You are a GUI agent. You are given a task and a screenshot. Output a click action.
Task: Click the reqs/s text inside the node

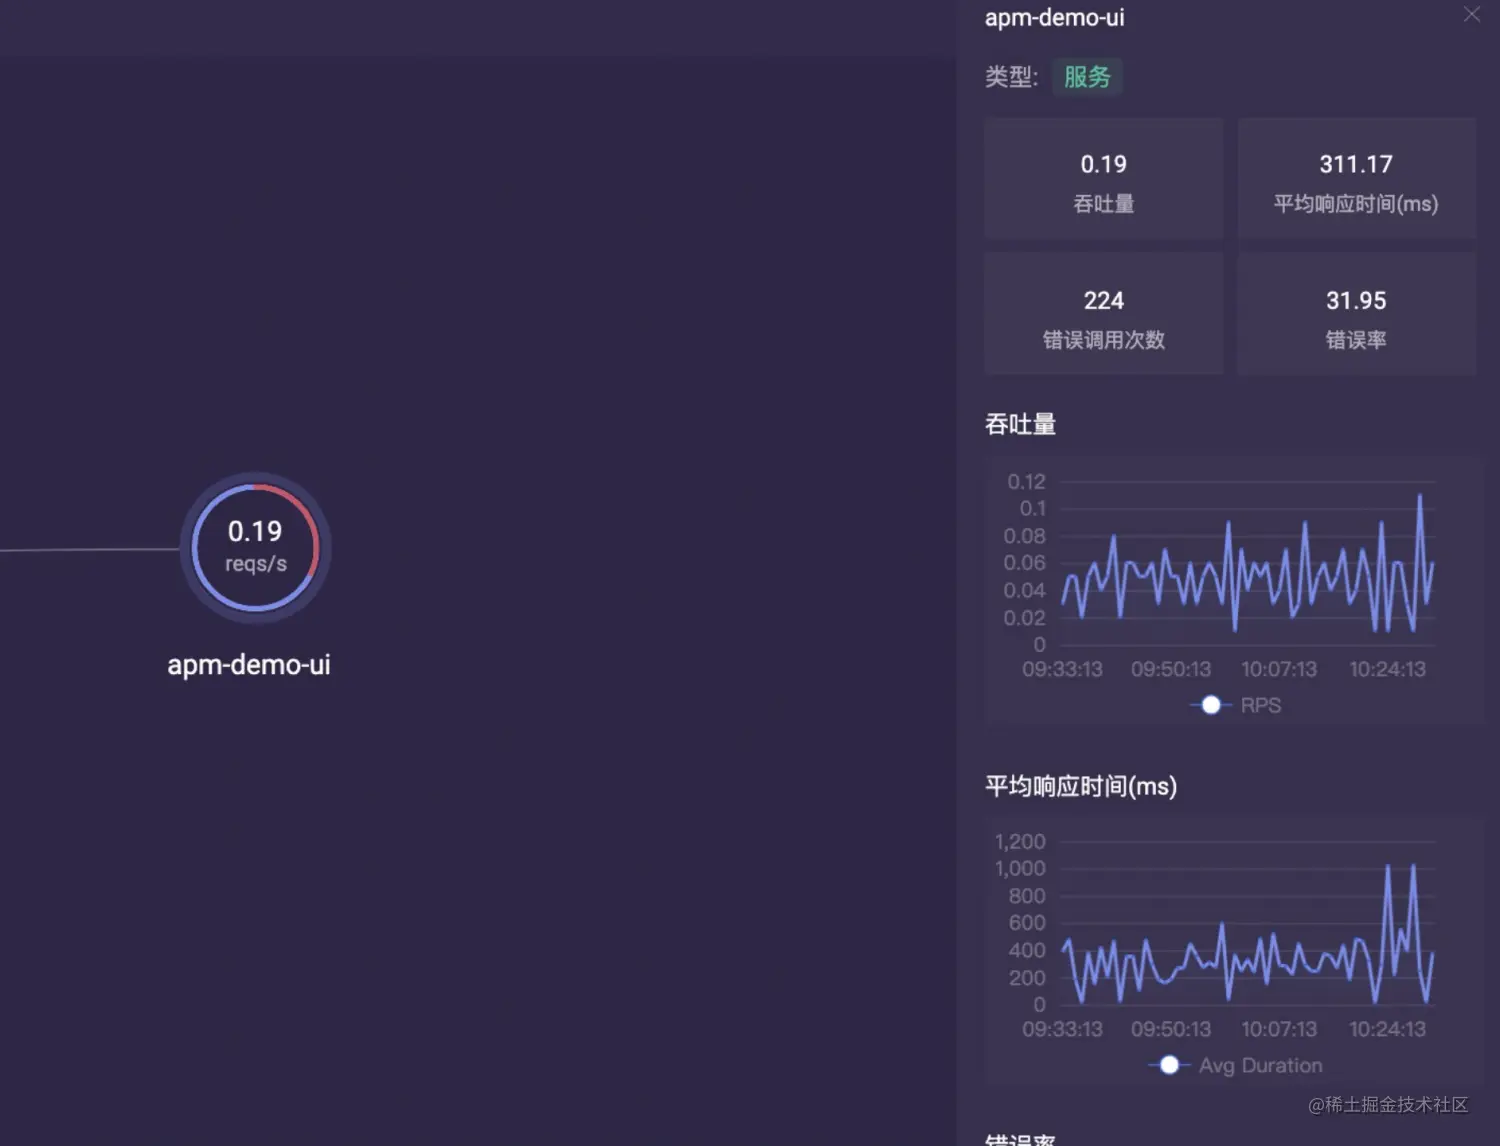click(256, 564)
